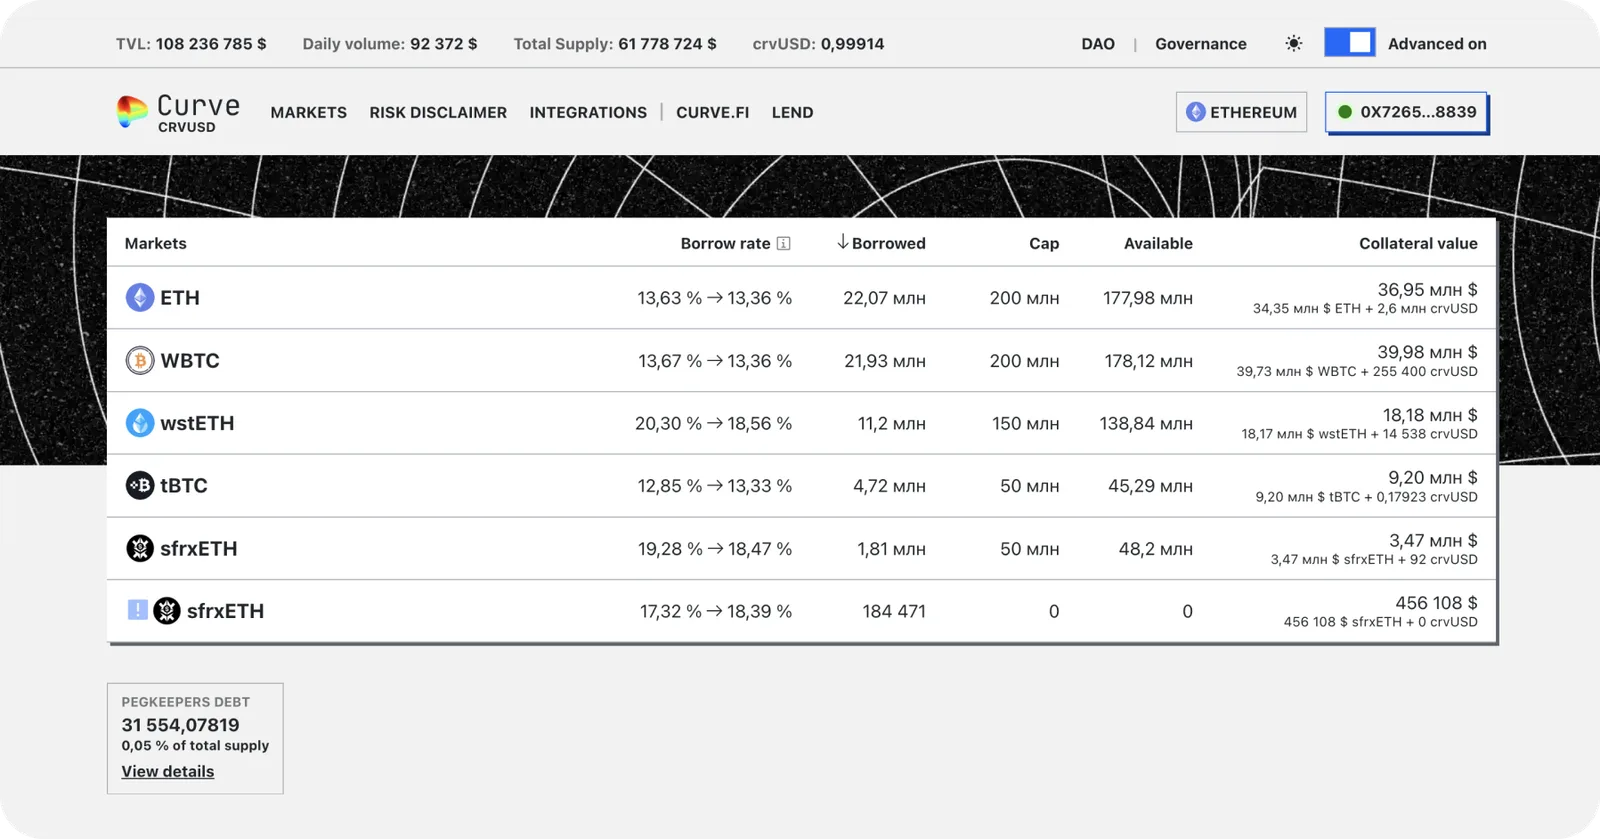Click the blue warning badge beside sfrxETH

point(138,610)
